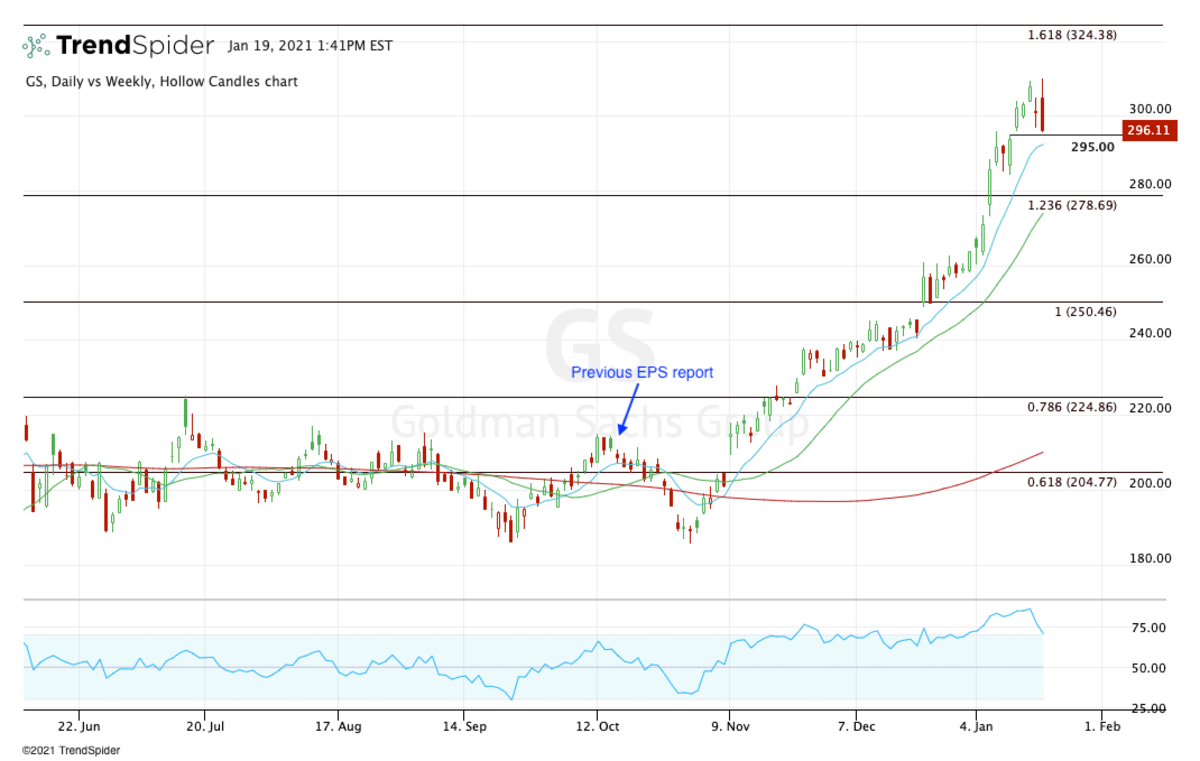Click the 7. Dec date label
This screenshot has width=1200, height=761.
pos(855,728)
